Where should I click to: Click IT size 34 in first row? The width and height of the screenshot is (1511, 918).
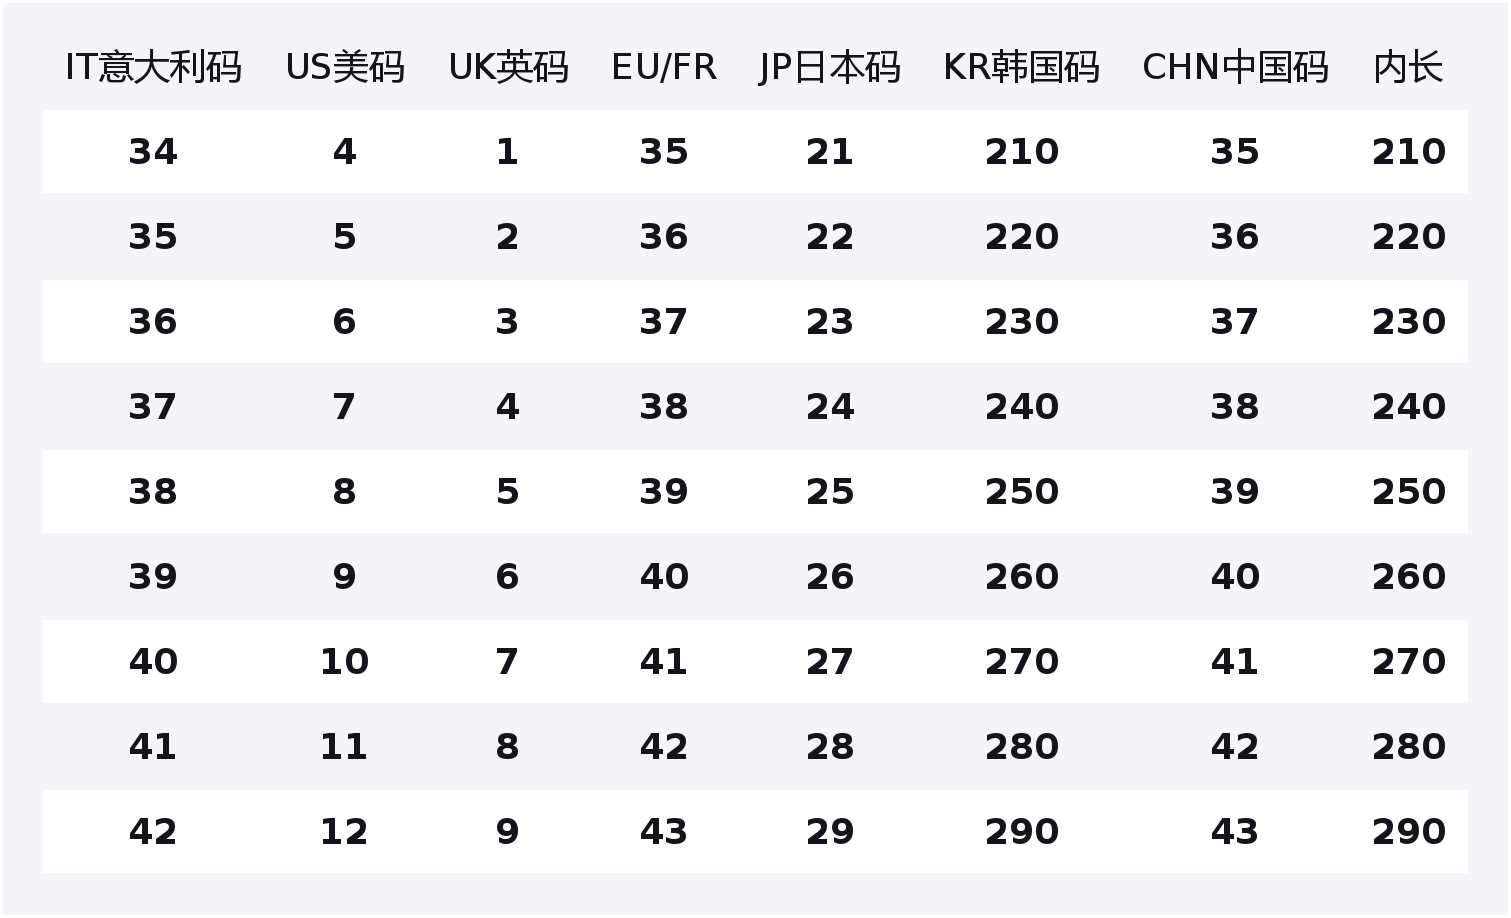(x=153, y=152)
